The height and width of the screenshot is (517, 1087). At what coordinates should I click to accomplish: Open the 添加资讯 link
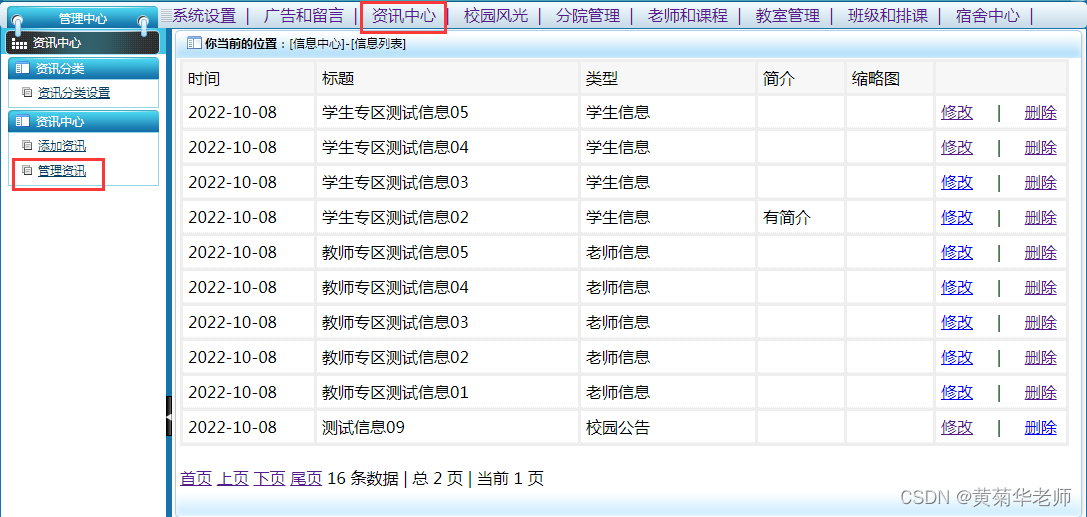[62, 146]
